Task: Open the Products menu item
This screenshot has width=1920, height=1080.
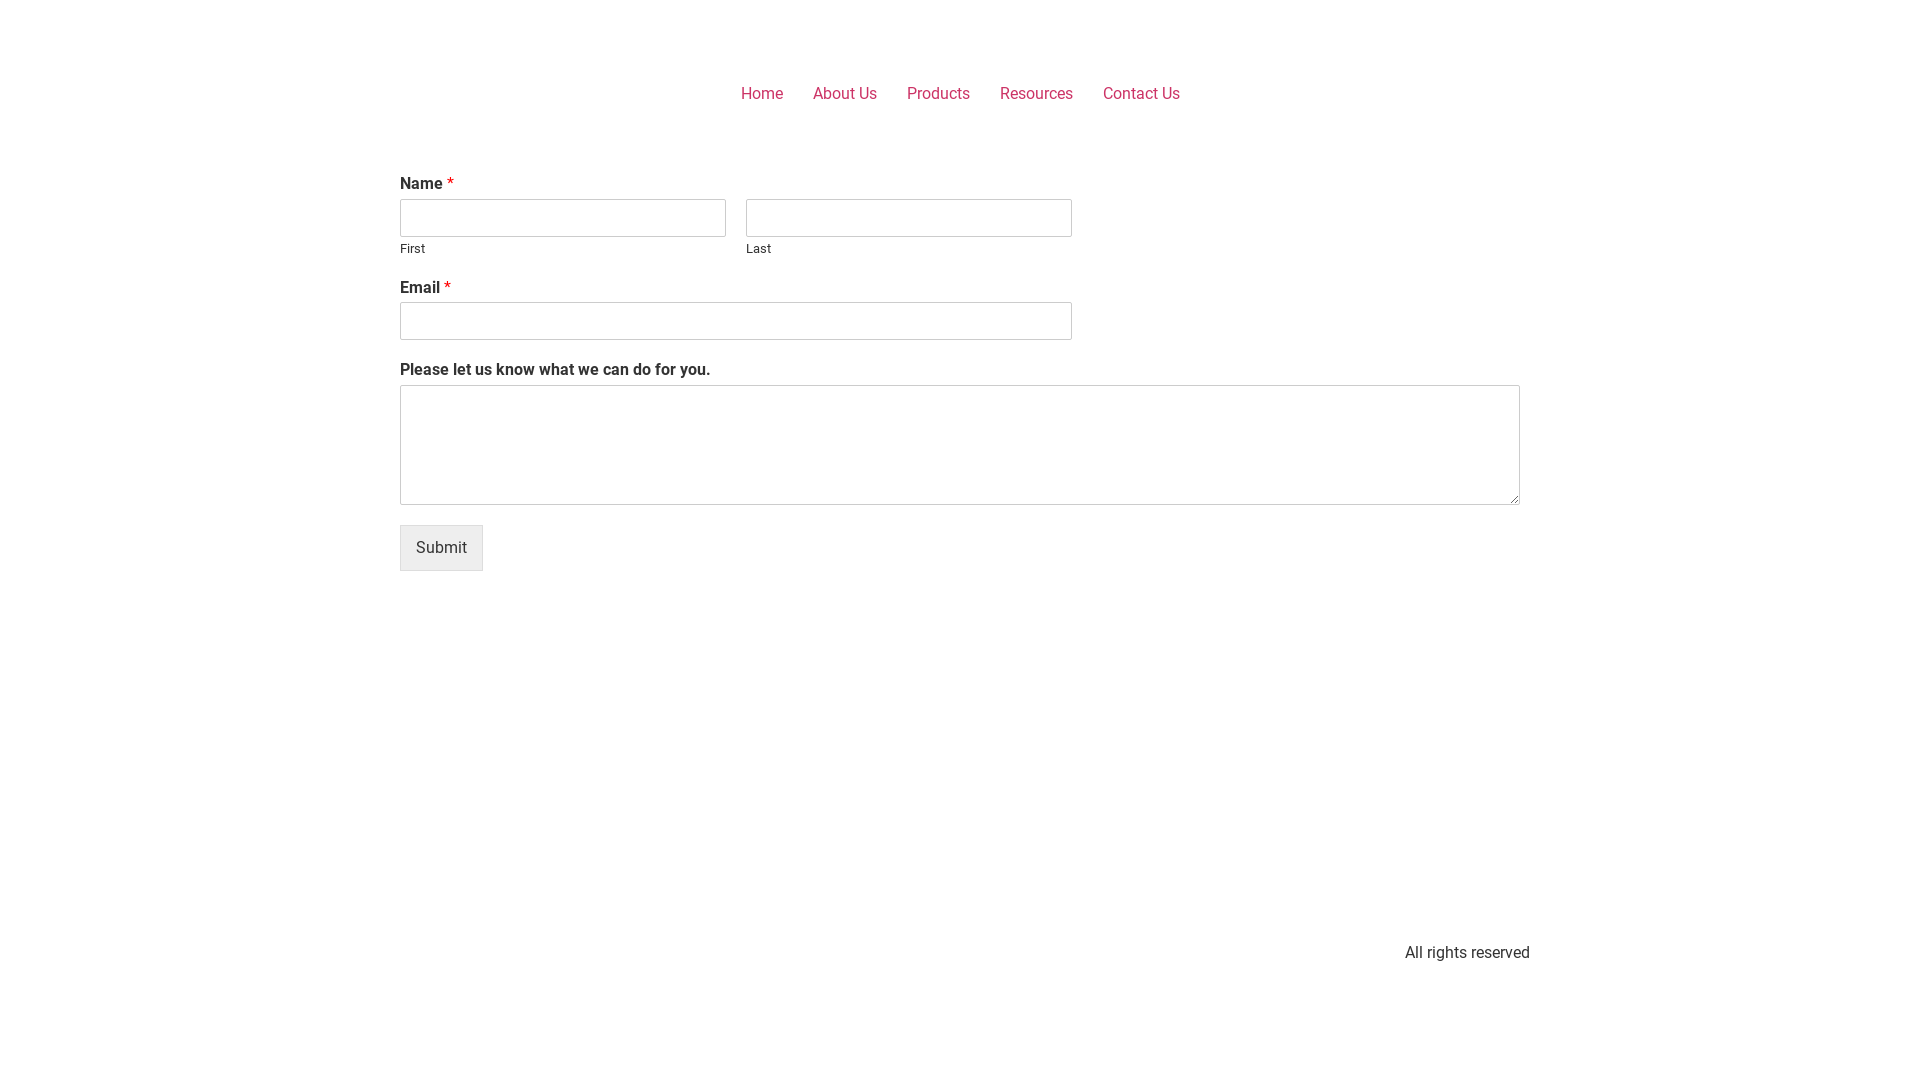Action: [x=938, y=94]
